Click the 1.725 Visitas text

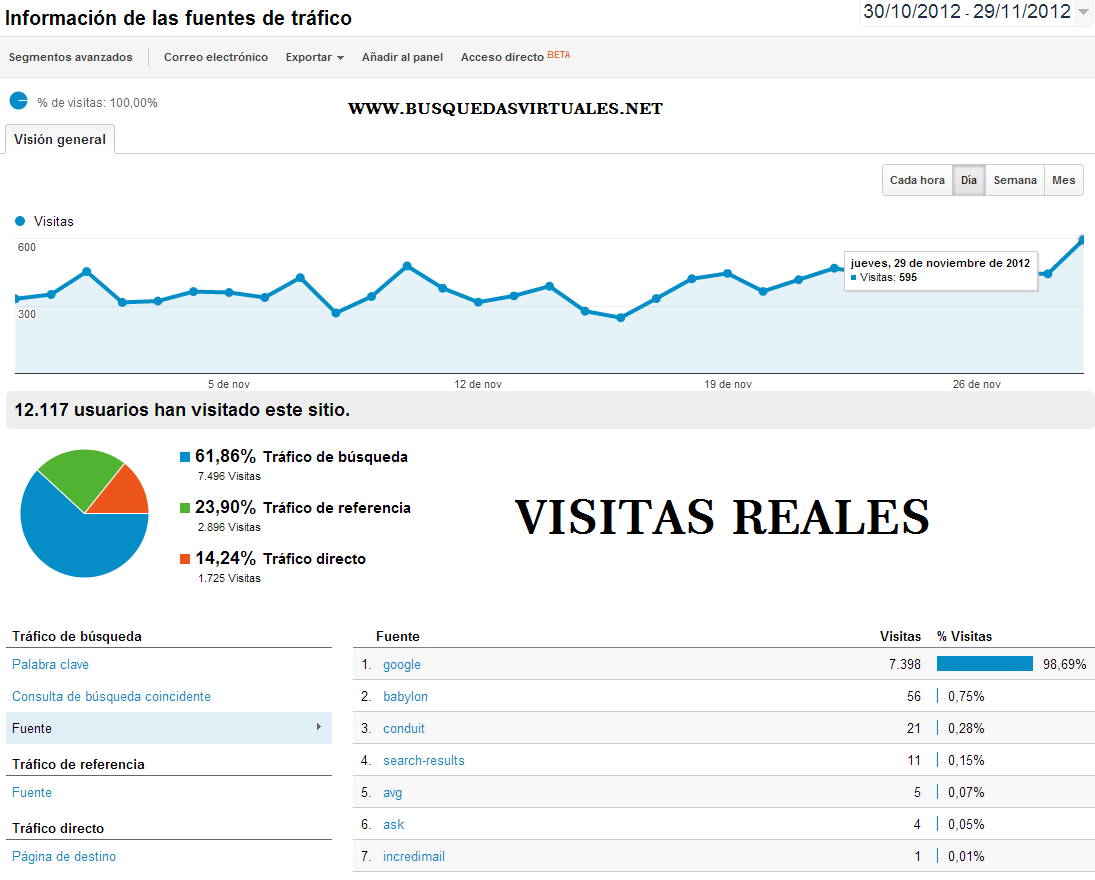click(x=229, y=578)
